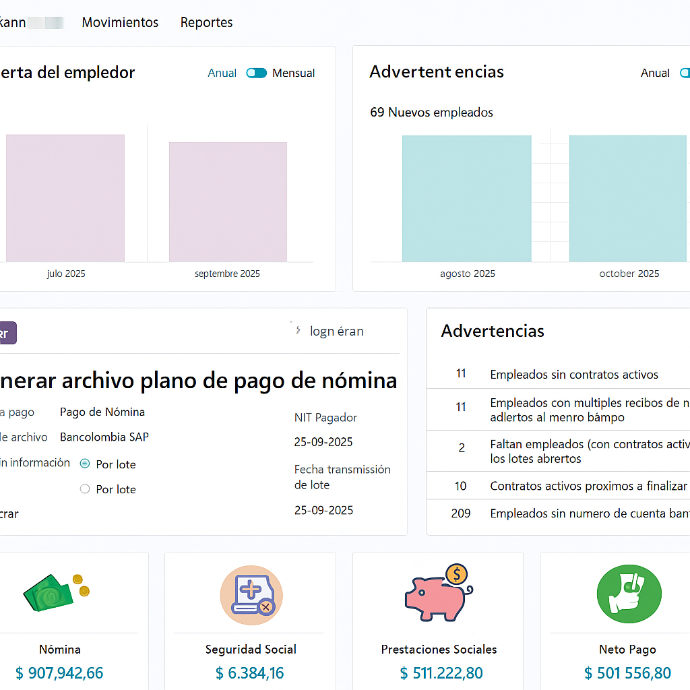Select the unchecked "Por lote" radio button
The height and width of the screenshot is (690, 690).
85,489
